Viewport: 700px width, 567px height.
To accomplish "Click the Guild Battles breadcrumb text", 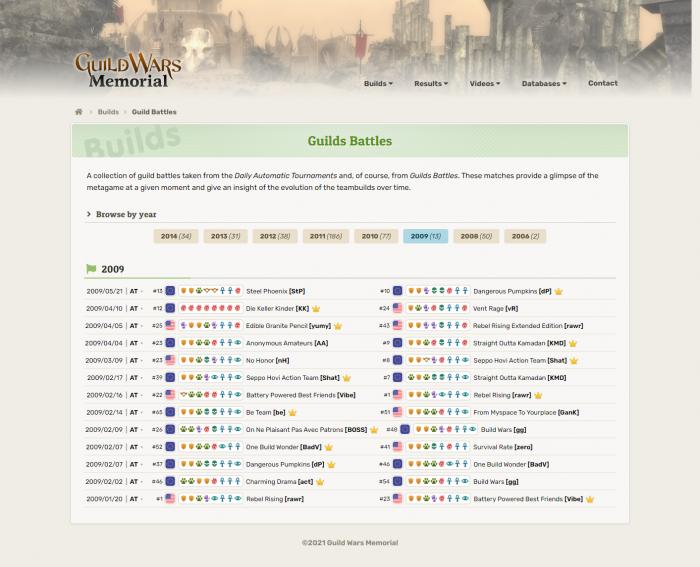I will [x=154, y=112].
